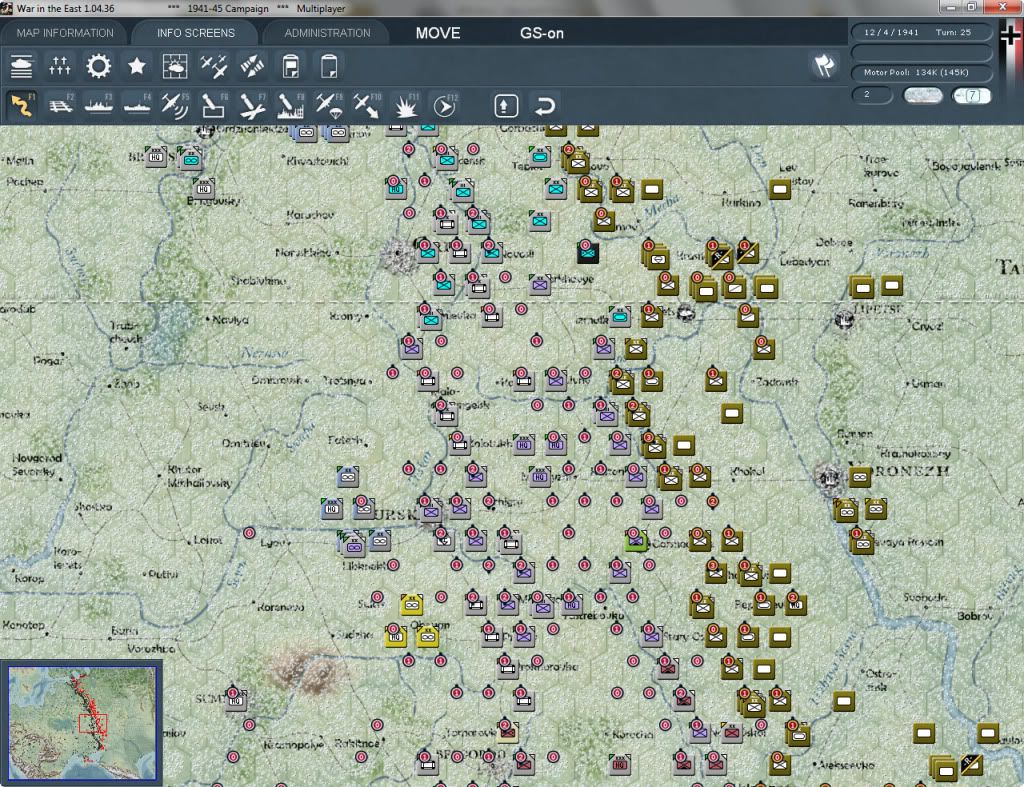Select the F4 amphibious transport mode

[137, 105]
